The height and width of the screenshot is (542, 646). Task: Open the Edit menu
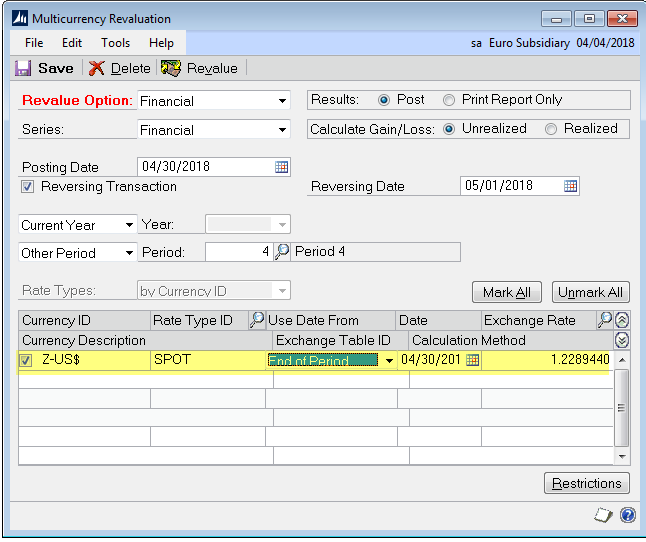point(72,43)
